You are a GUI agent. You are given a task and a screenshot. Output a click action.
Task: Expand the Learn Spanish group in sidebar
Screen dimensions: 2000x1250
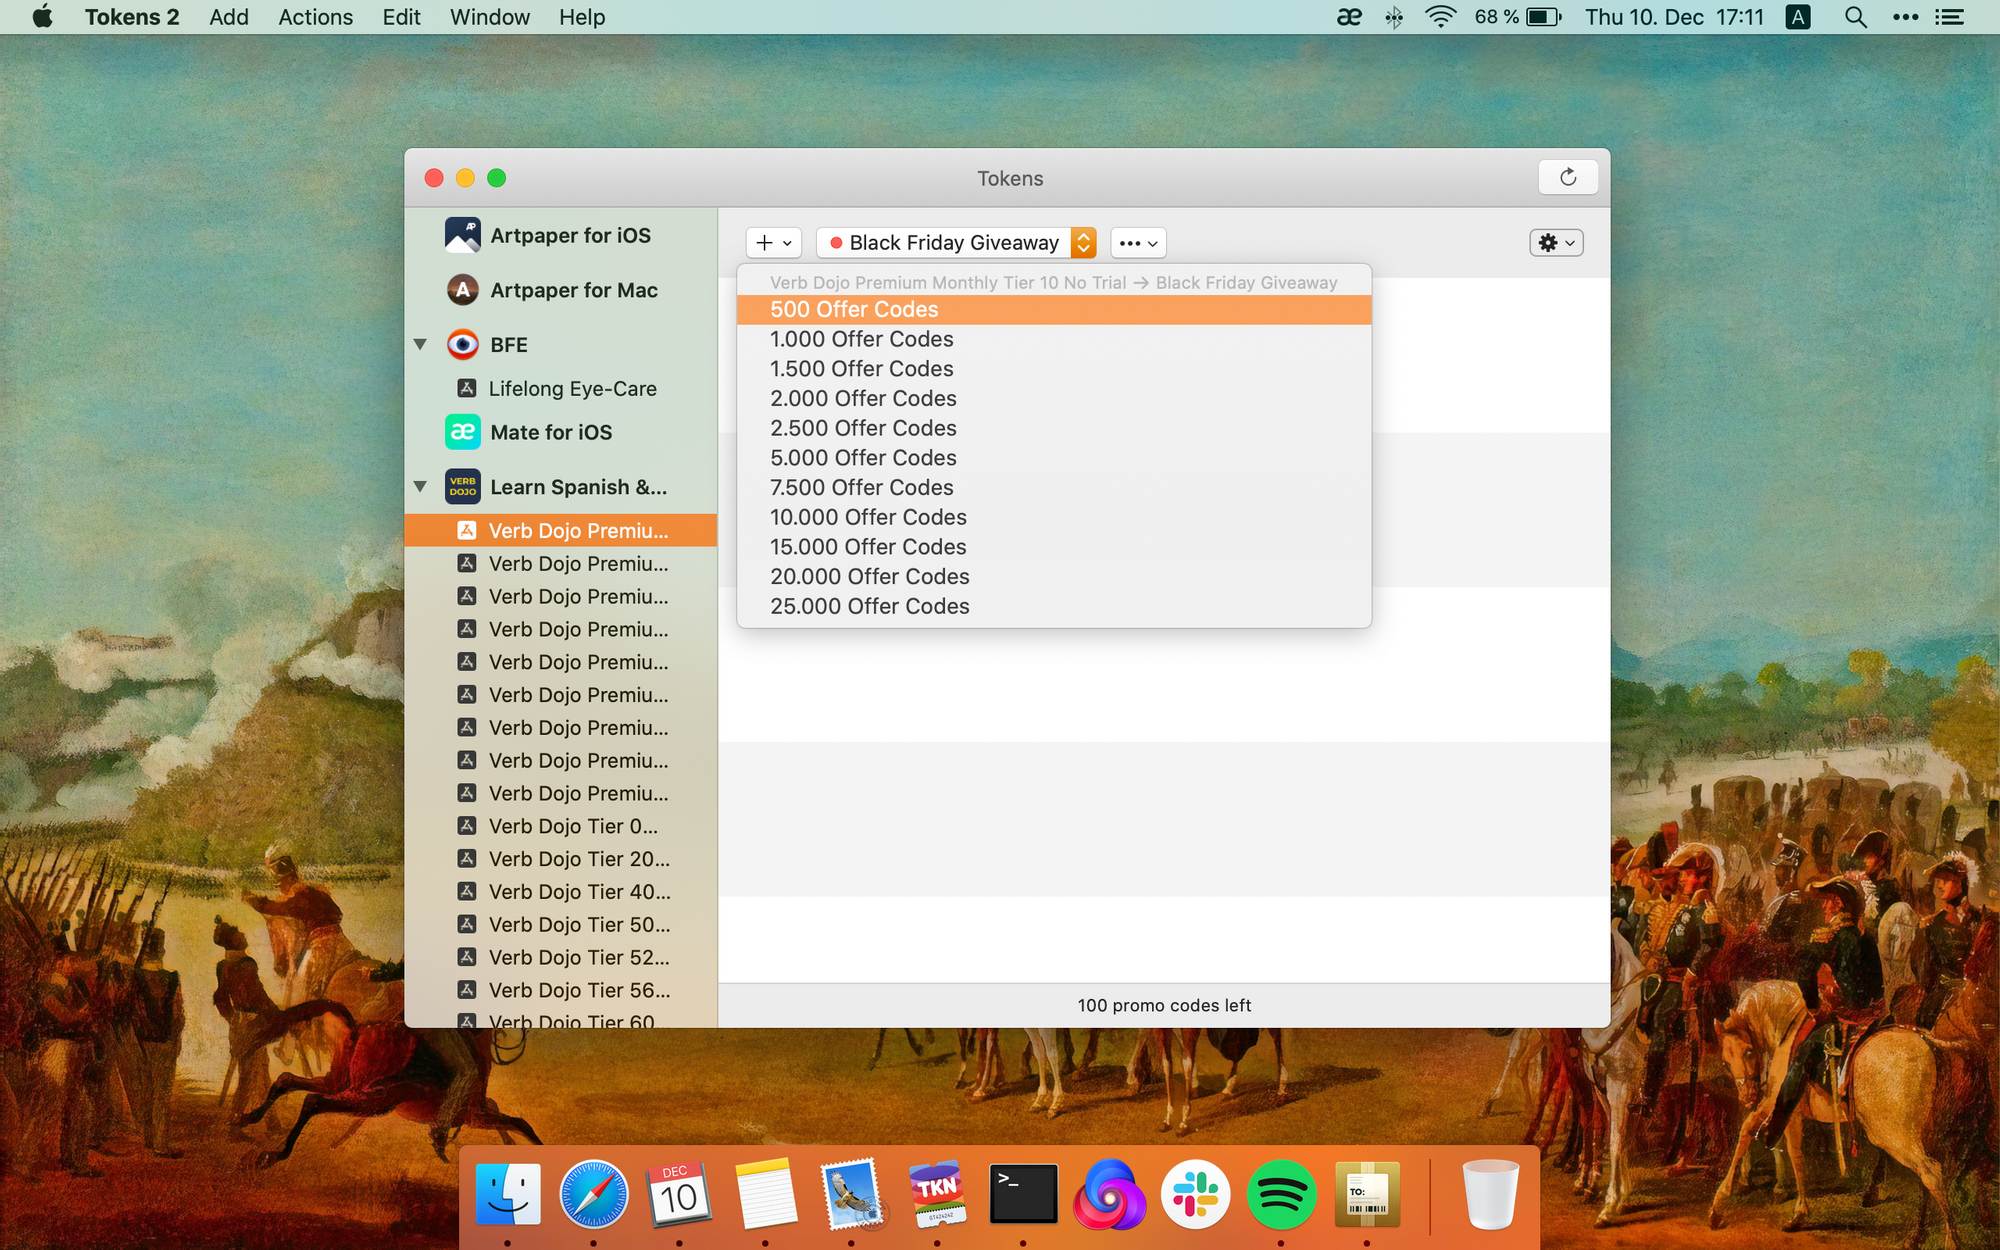pyautogui.click(x=420, y=487)
